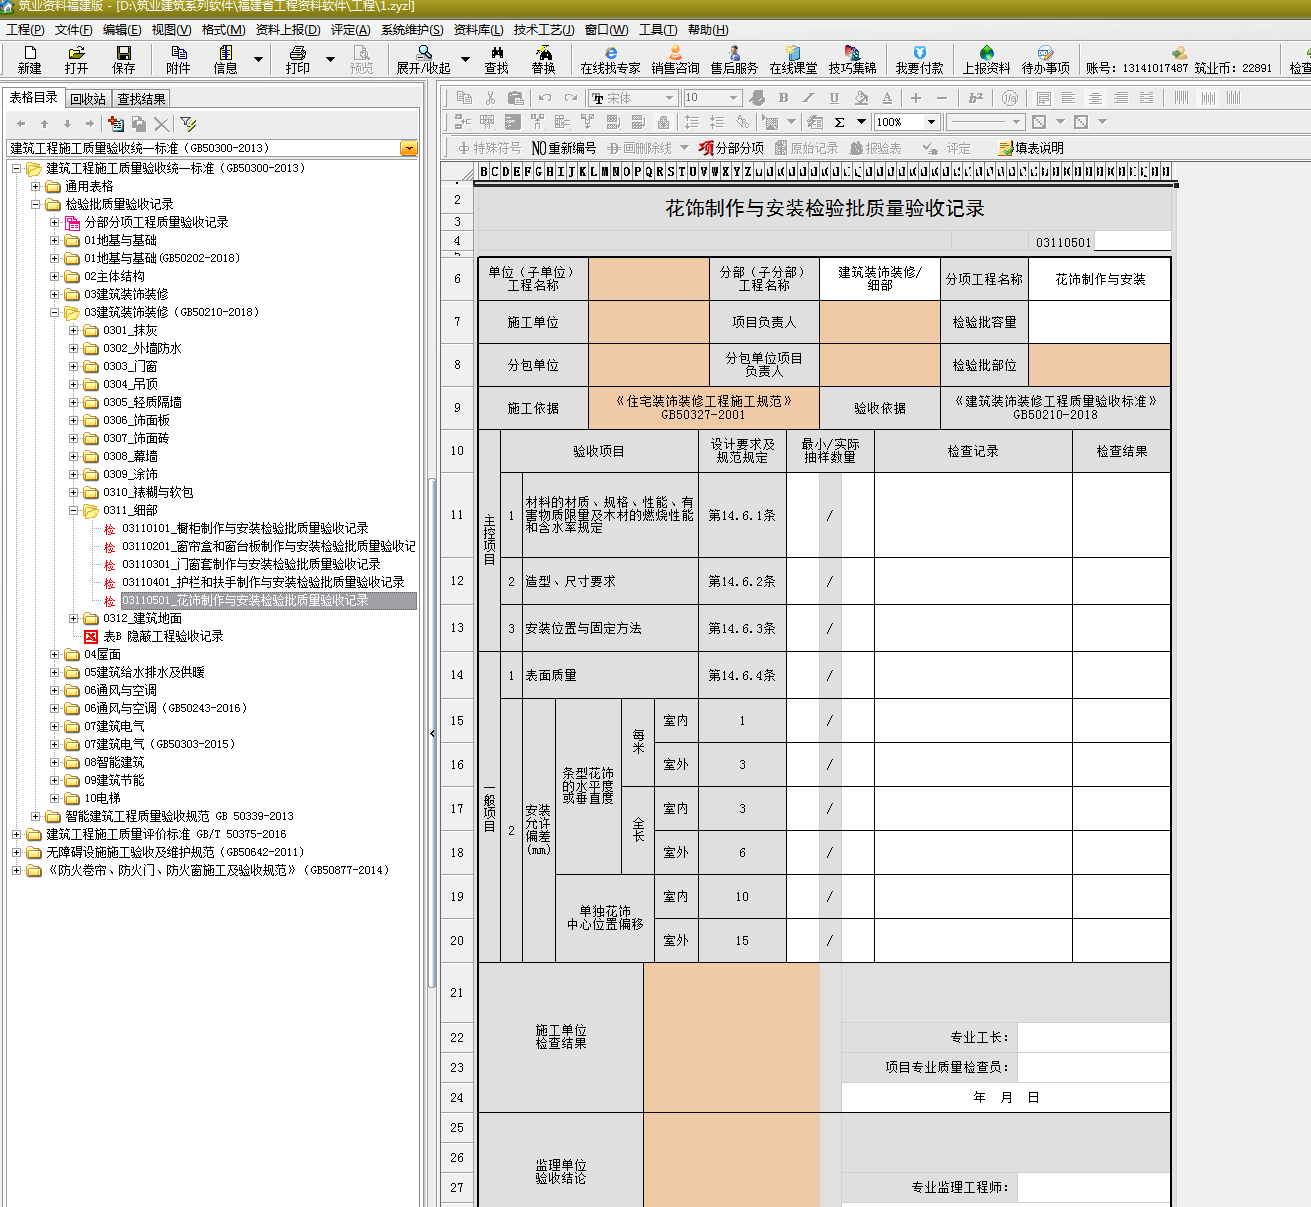Expand the 通用表格 folder
This screenshot has width=1311, height=1207.
pos(36,186)
